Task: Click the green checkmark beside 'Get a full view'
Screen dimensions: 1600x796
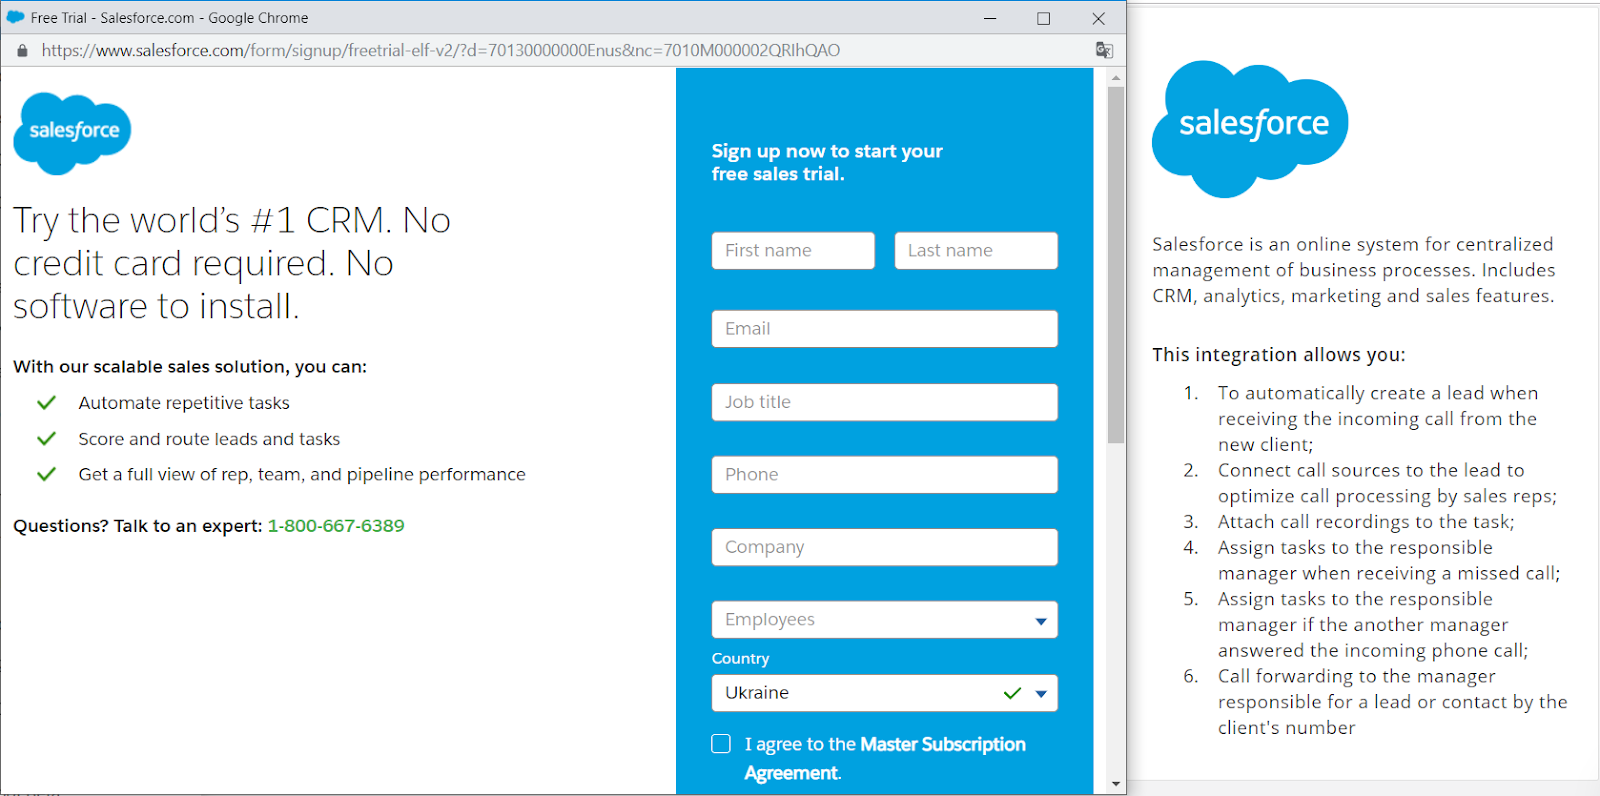Action: [46, 474]
